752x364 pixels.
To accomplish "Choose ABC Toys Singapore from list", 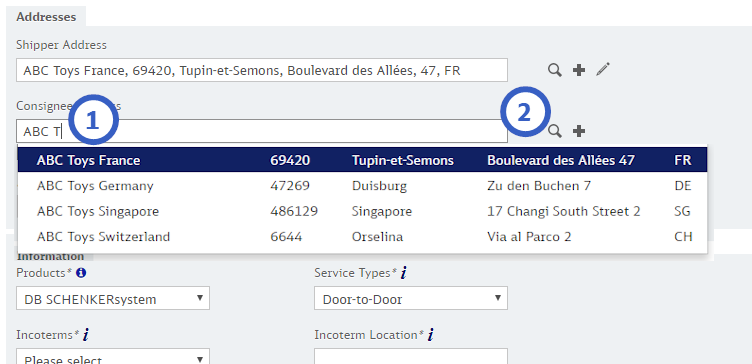I will click(363, 211).
